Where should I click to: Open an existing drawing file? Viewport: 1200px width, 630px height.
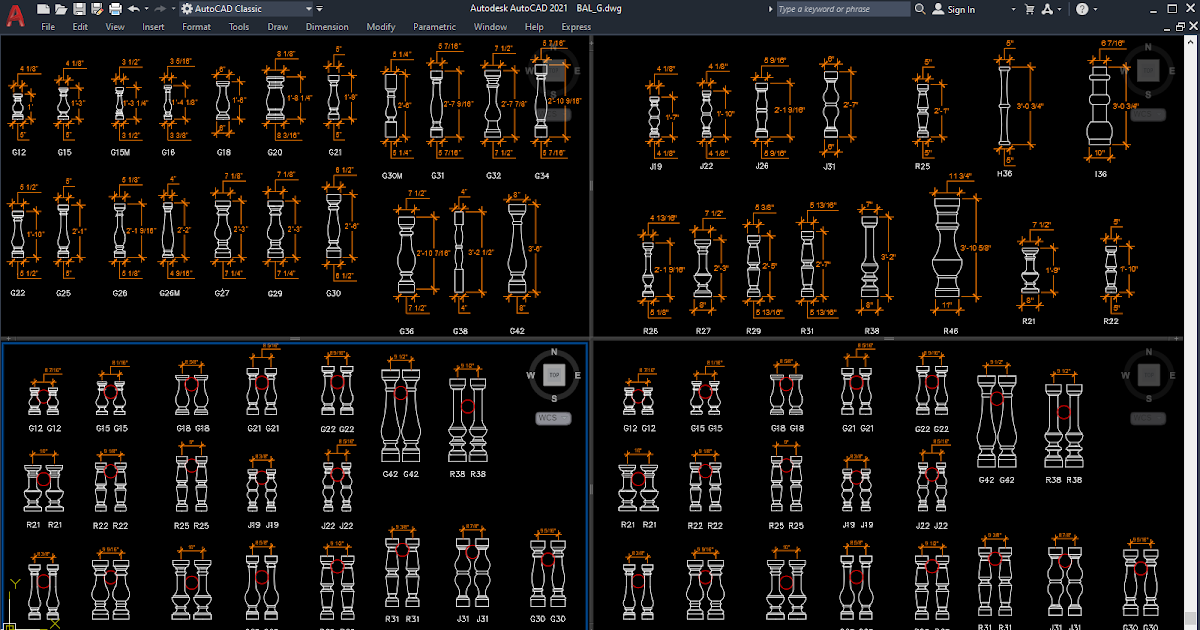coord(62,9)
